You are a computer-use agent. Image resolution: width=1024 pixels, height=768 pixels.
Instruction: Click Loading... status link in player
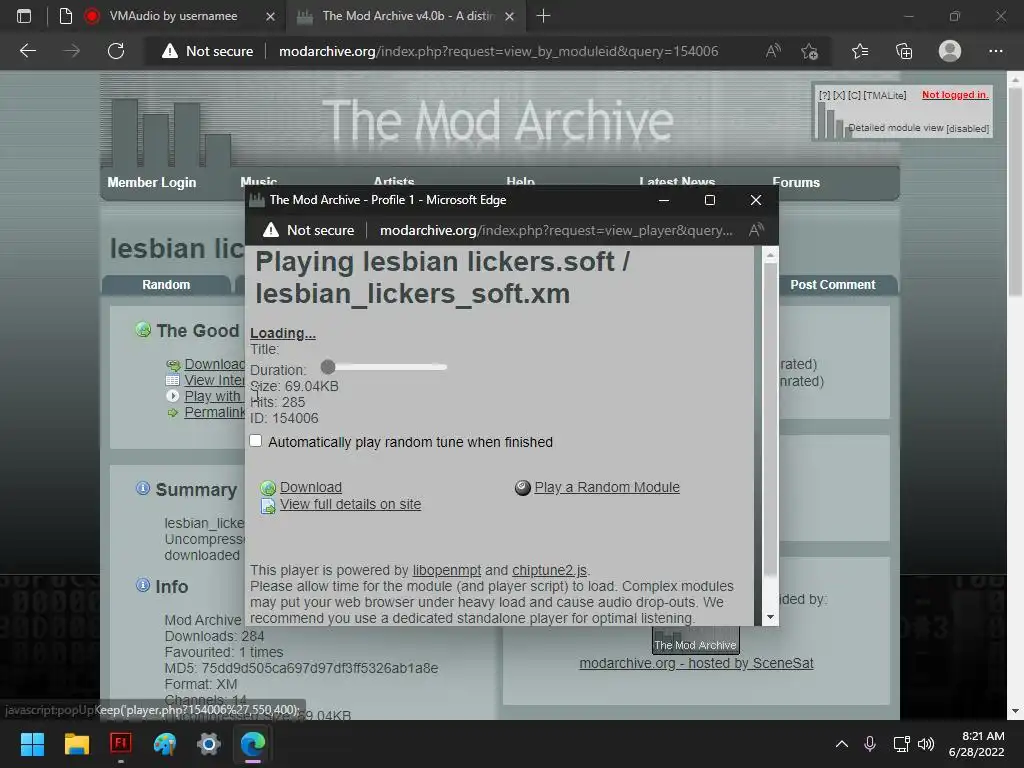283,333
